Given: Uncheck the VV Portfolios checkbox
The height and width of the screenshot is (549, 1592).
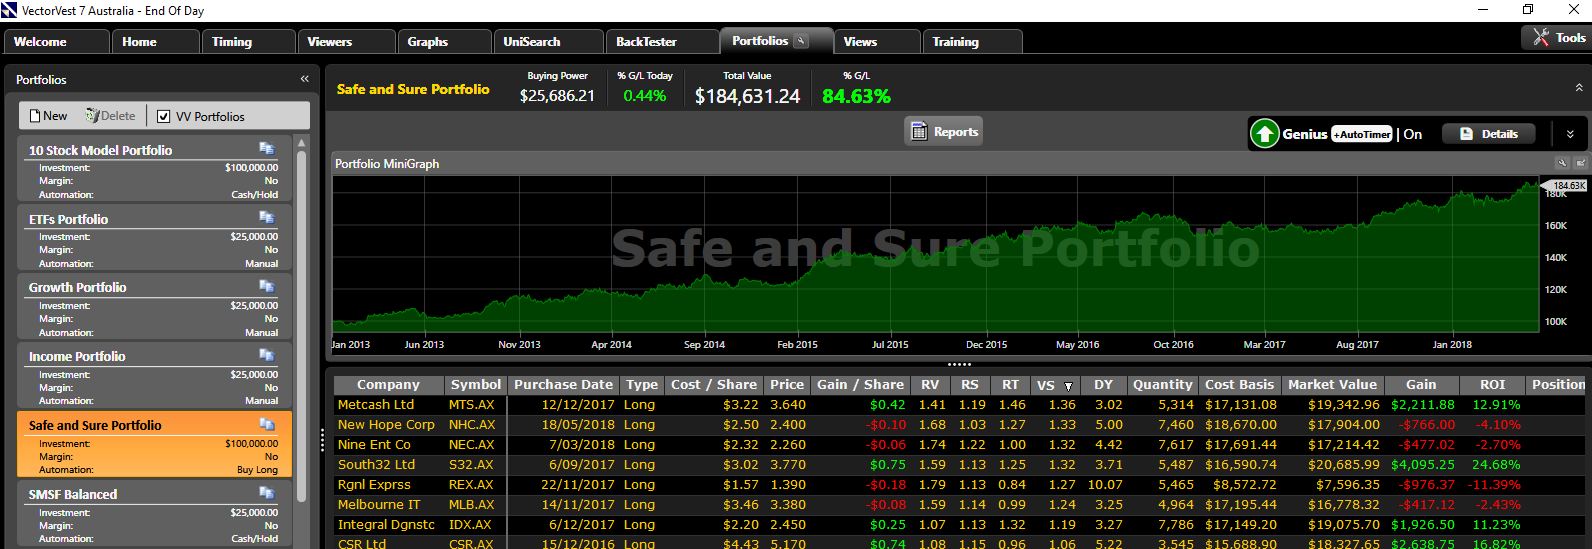Looking at the screenshot, I should point(164,116).
